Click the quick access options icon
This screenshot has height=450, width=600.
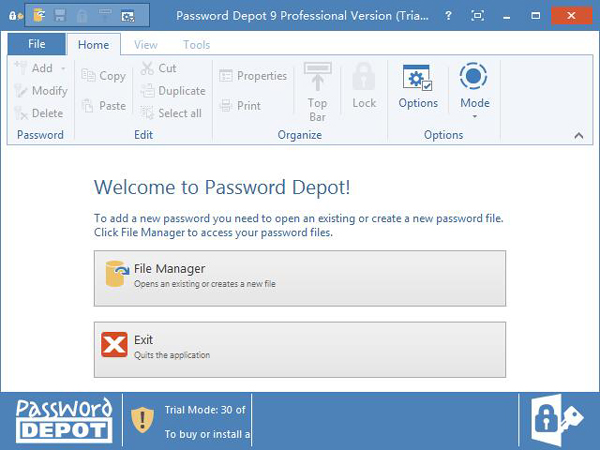coord(127,16)
